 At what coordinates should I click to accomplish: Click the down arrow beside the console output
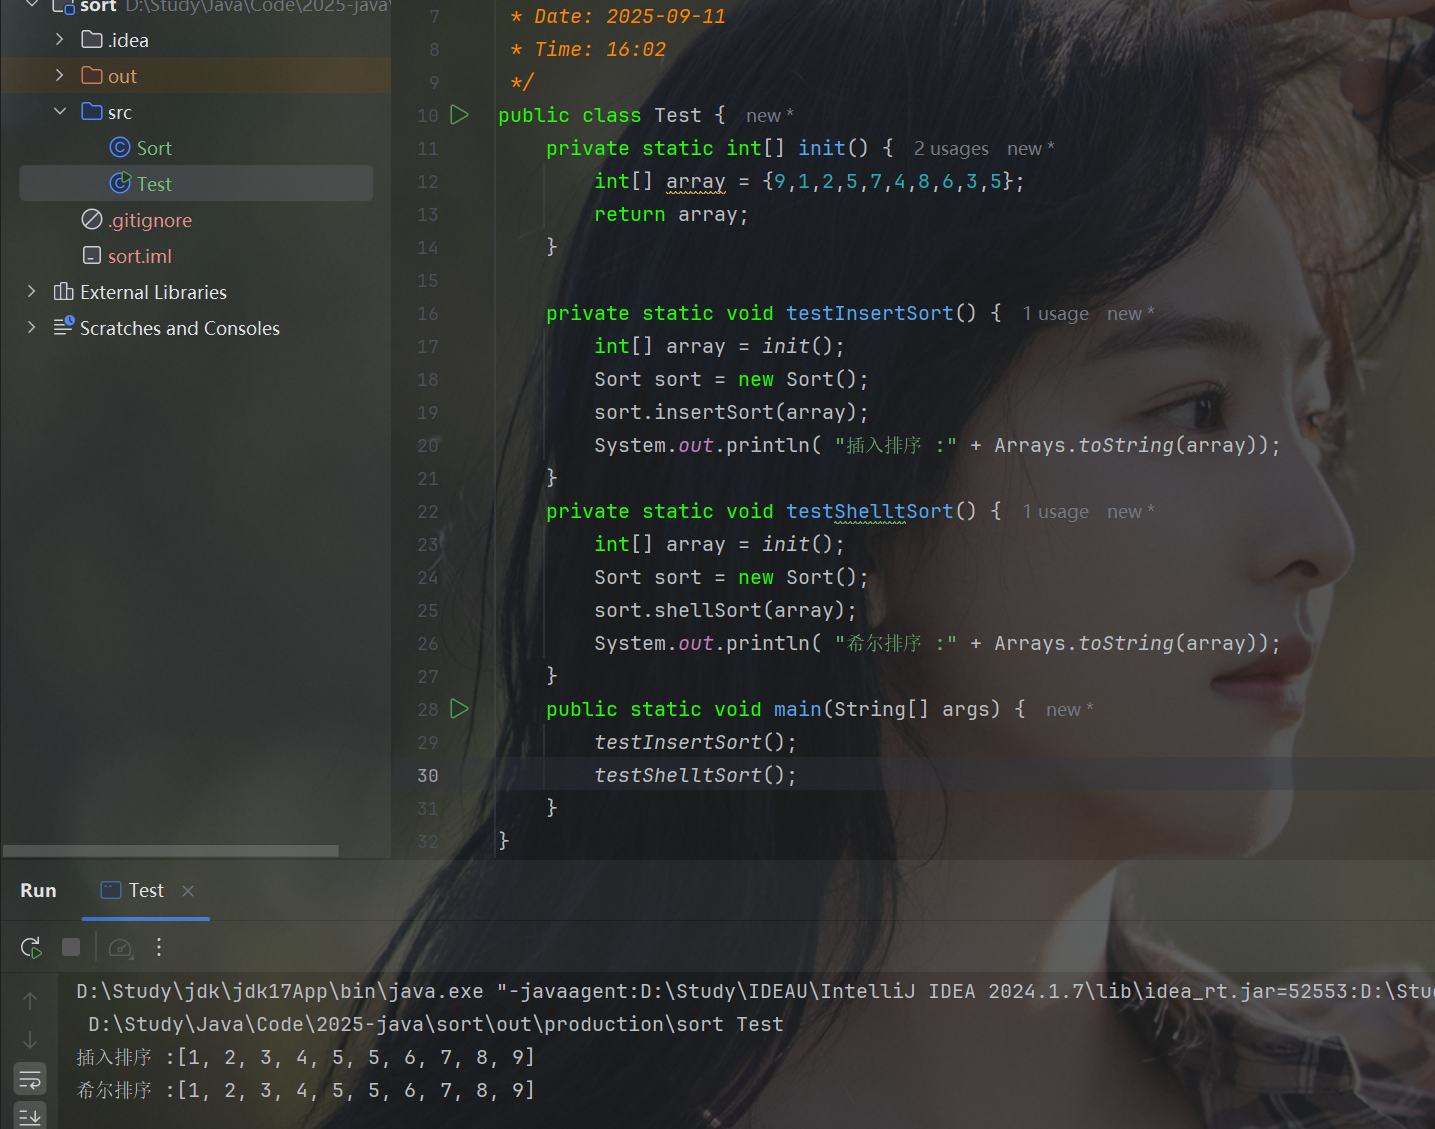pyautogui.click(x=30, y=1040)
